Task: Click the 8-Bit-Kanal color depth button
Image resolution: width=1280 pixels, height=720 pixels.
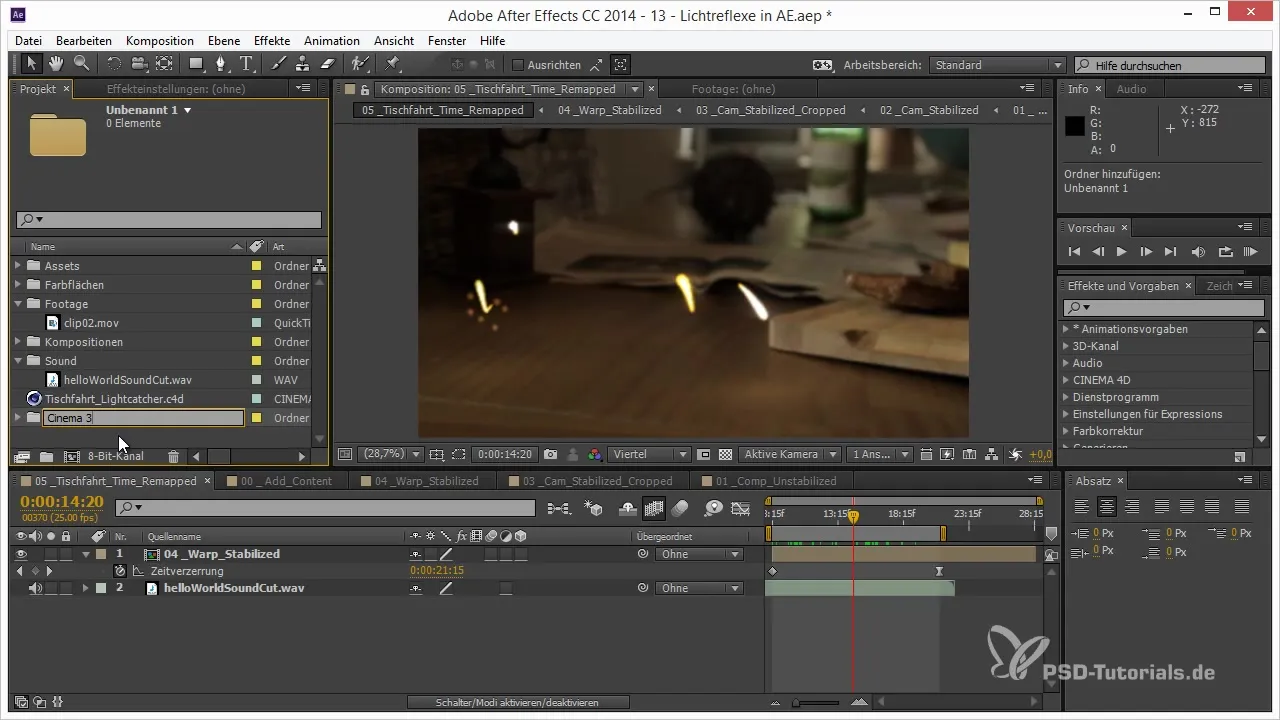Action: (x=115, y=456)
